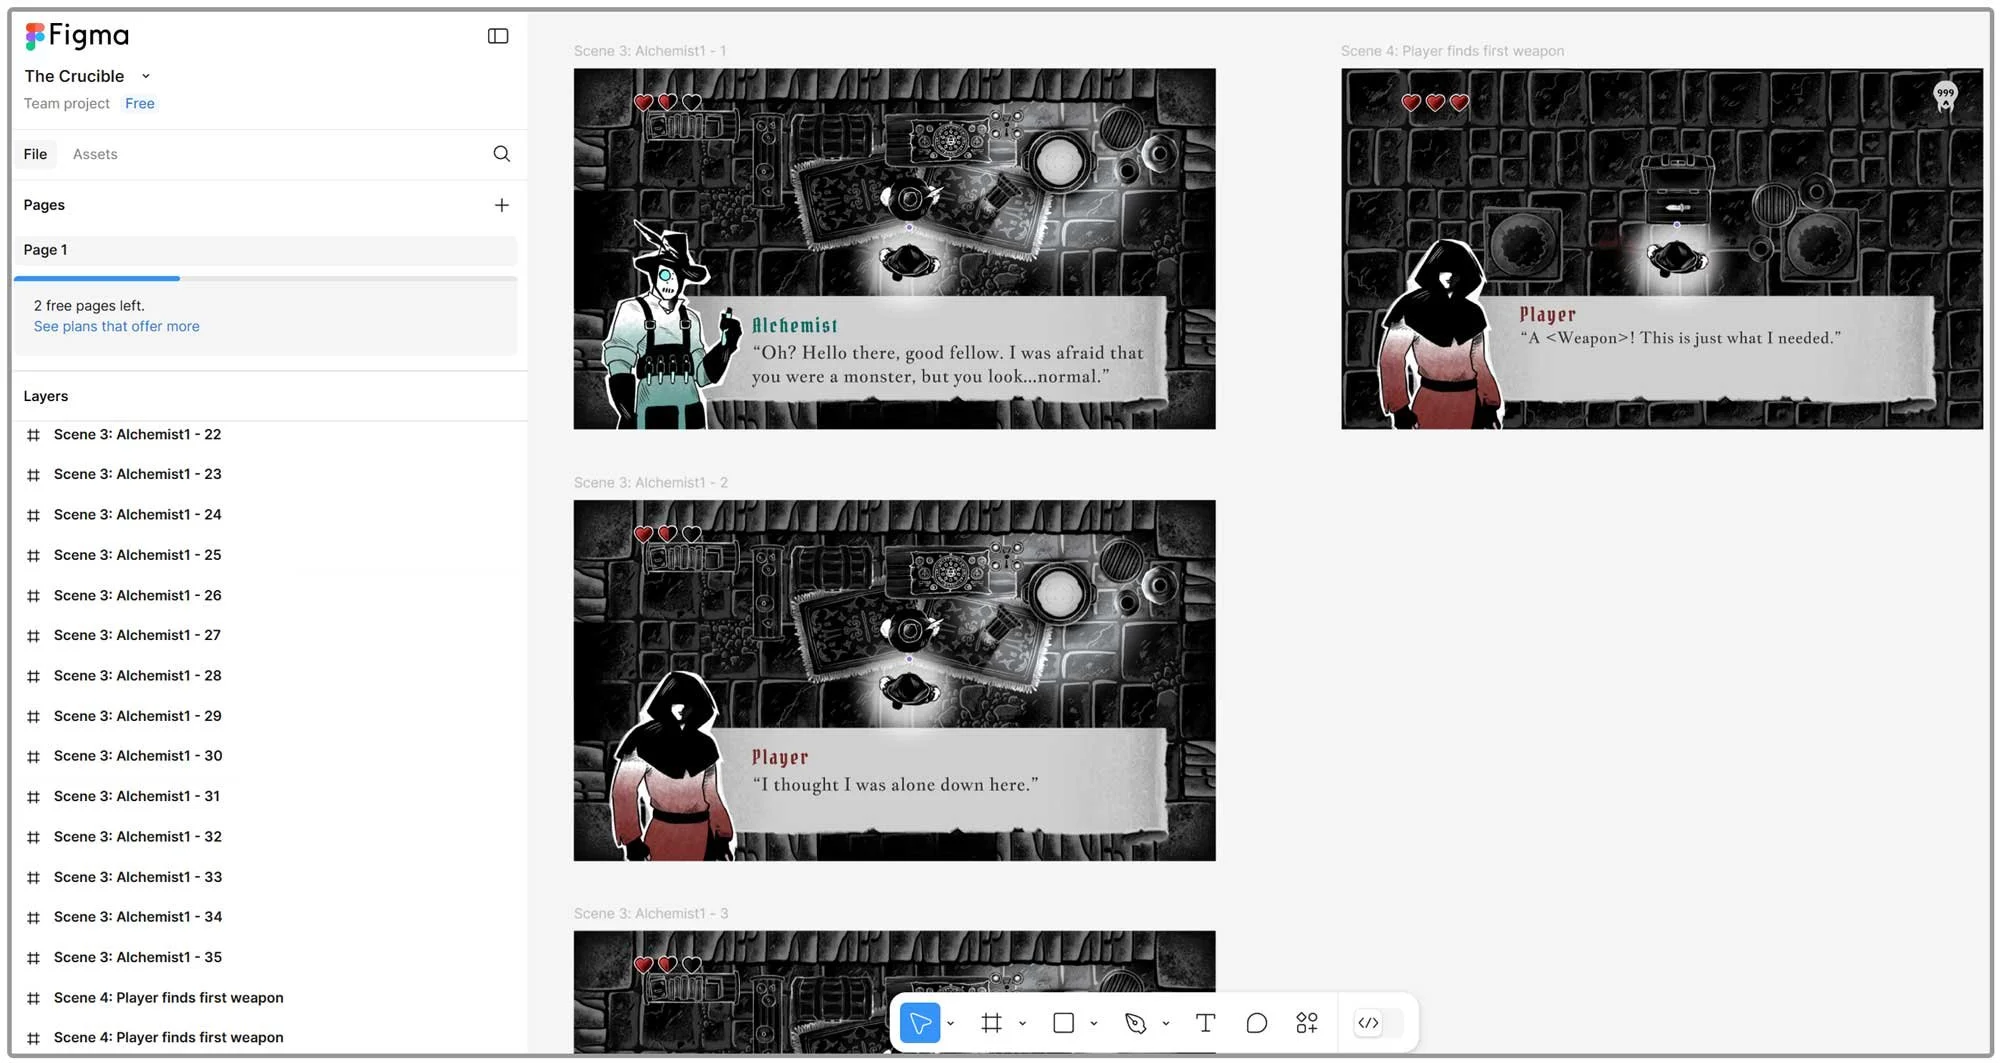Click frame icon of Alchemist1 - 33 layer
This screenshot has height=1063, width=2000.
[x=33, y=877]
